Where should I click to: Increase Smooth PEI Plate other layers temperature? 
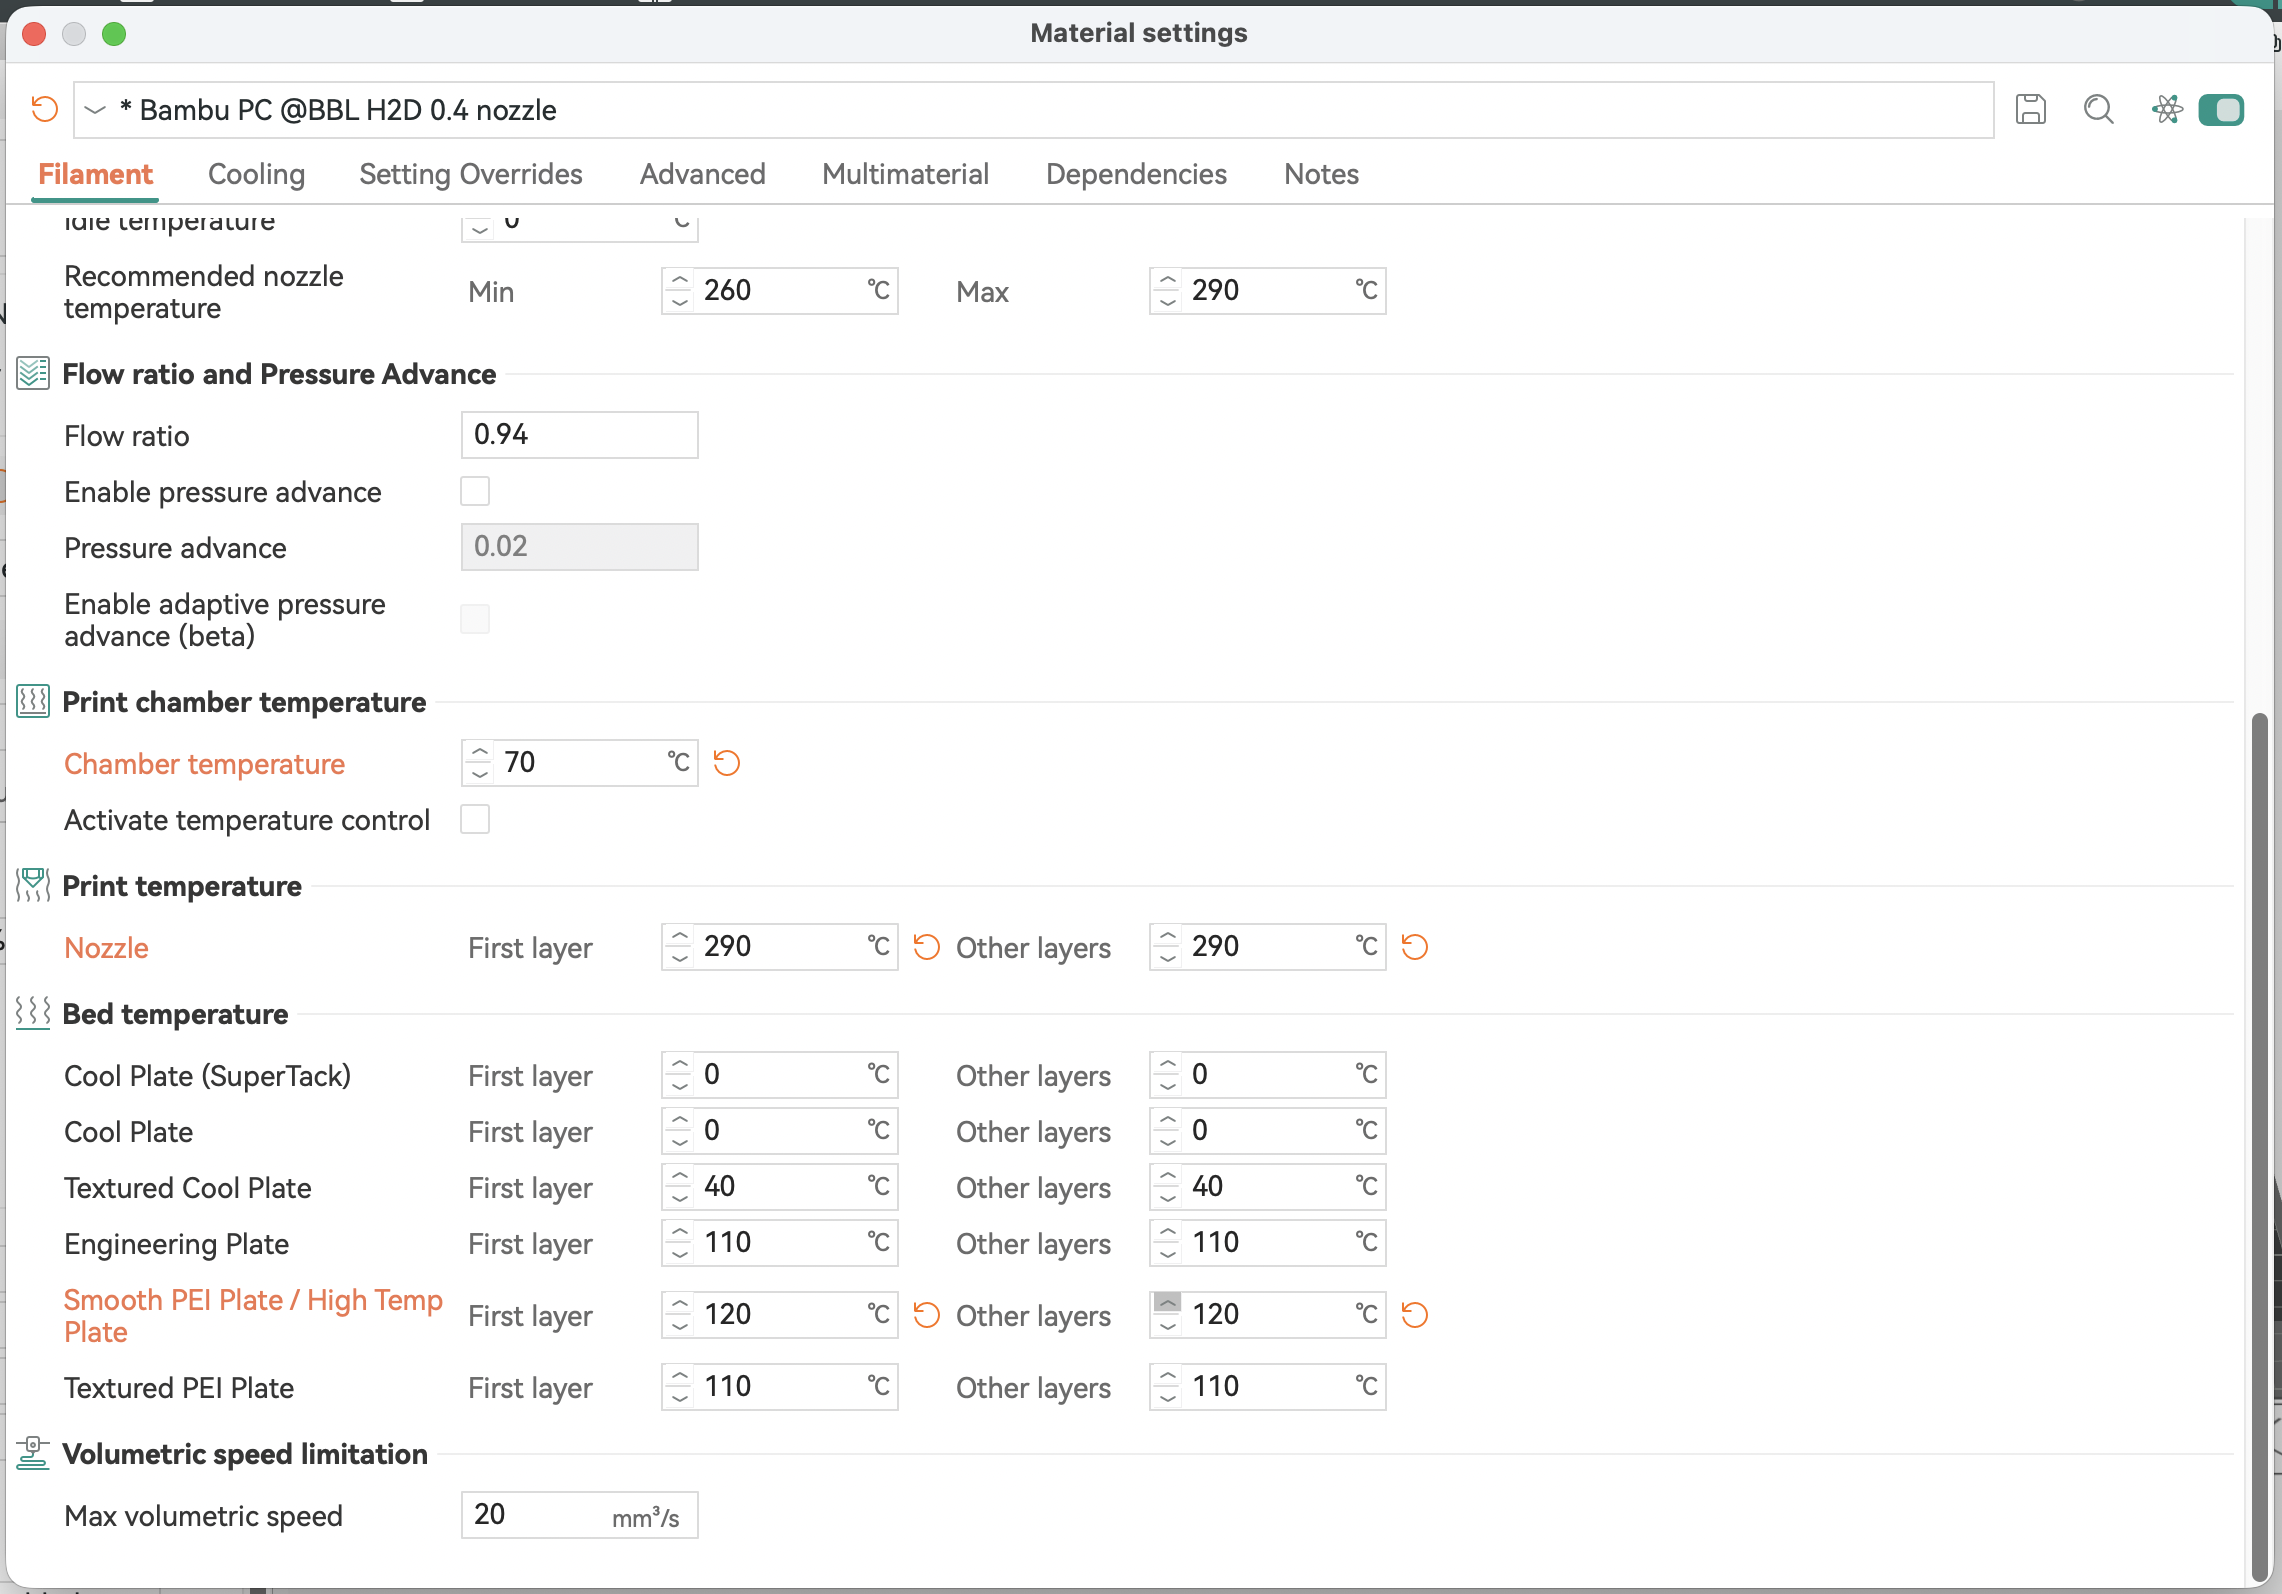click(x=1168, y=1304)
